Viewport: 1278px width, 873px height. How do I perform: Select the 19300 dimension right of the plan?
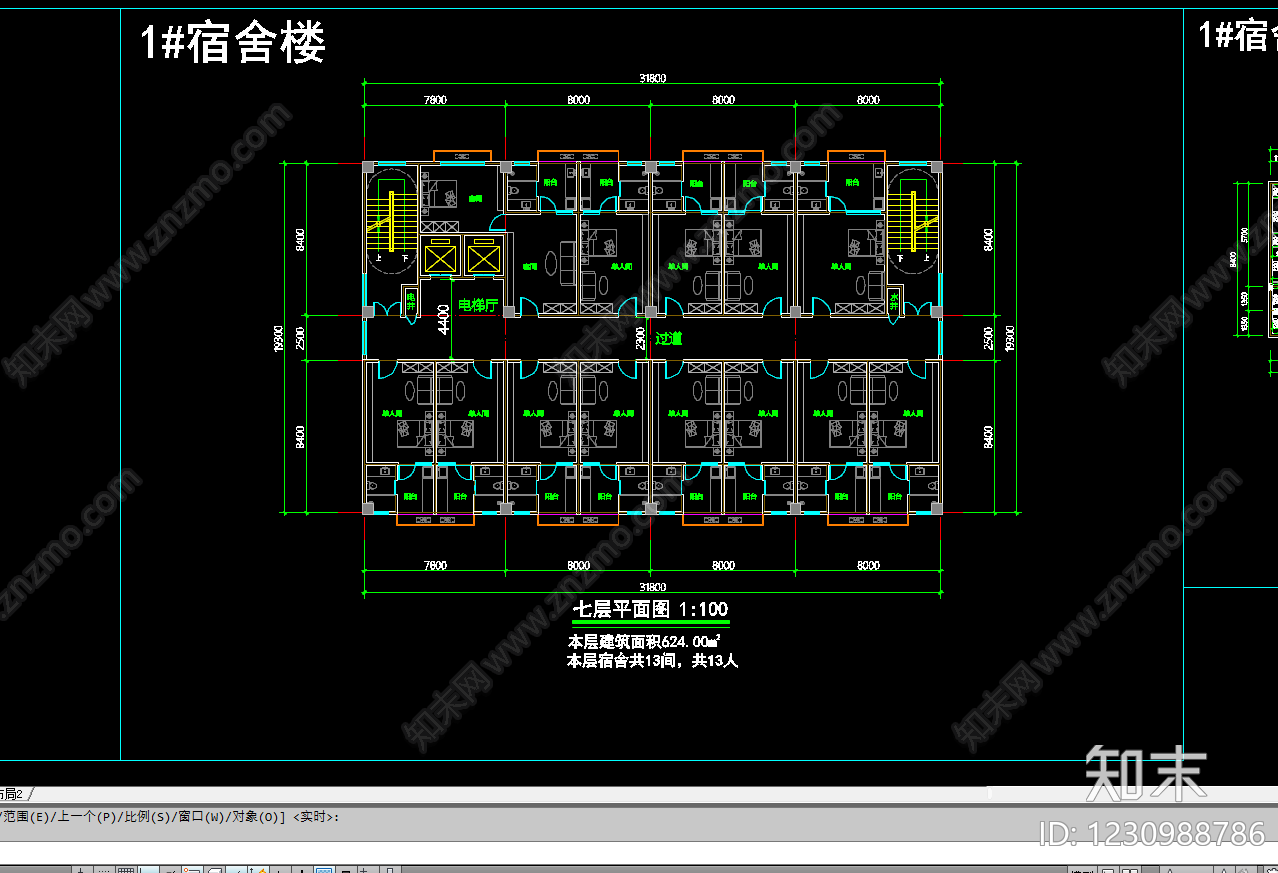click(x=1009, y=338)
